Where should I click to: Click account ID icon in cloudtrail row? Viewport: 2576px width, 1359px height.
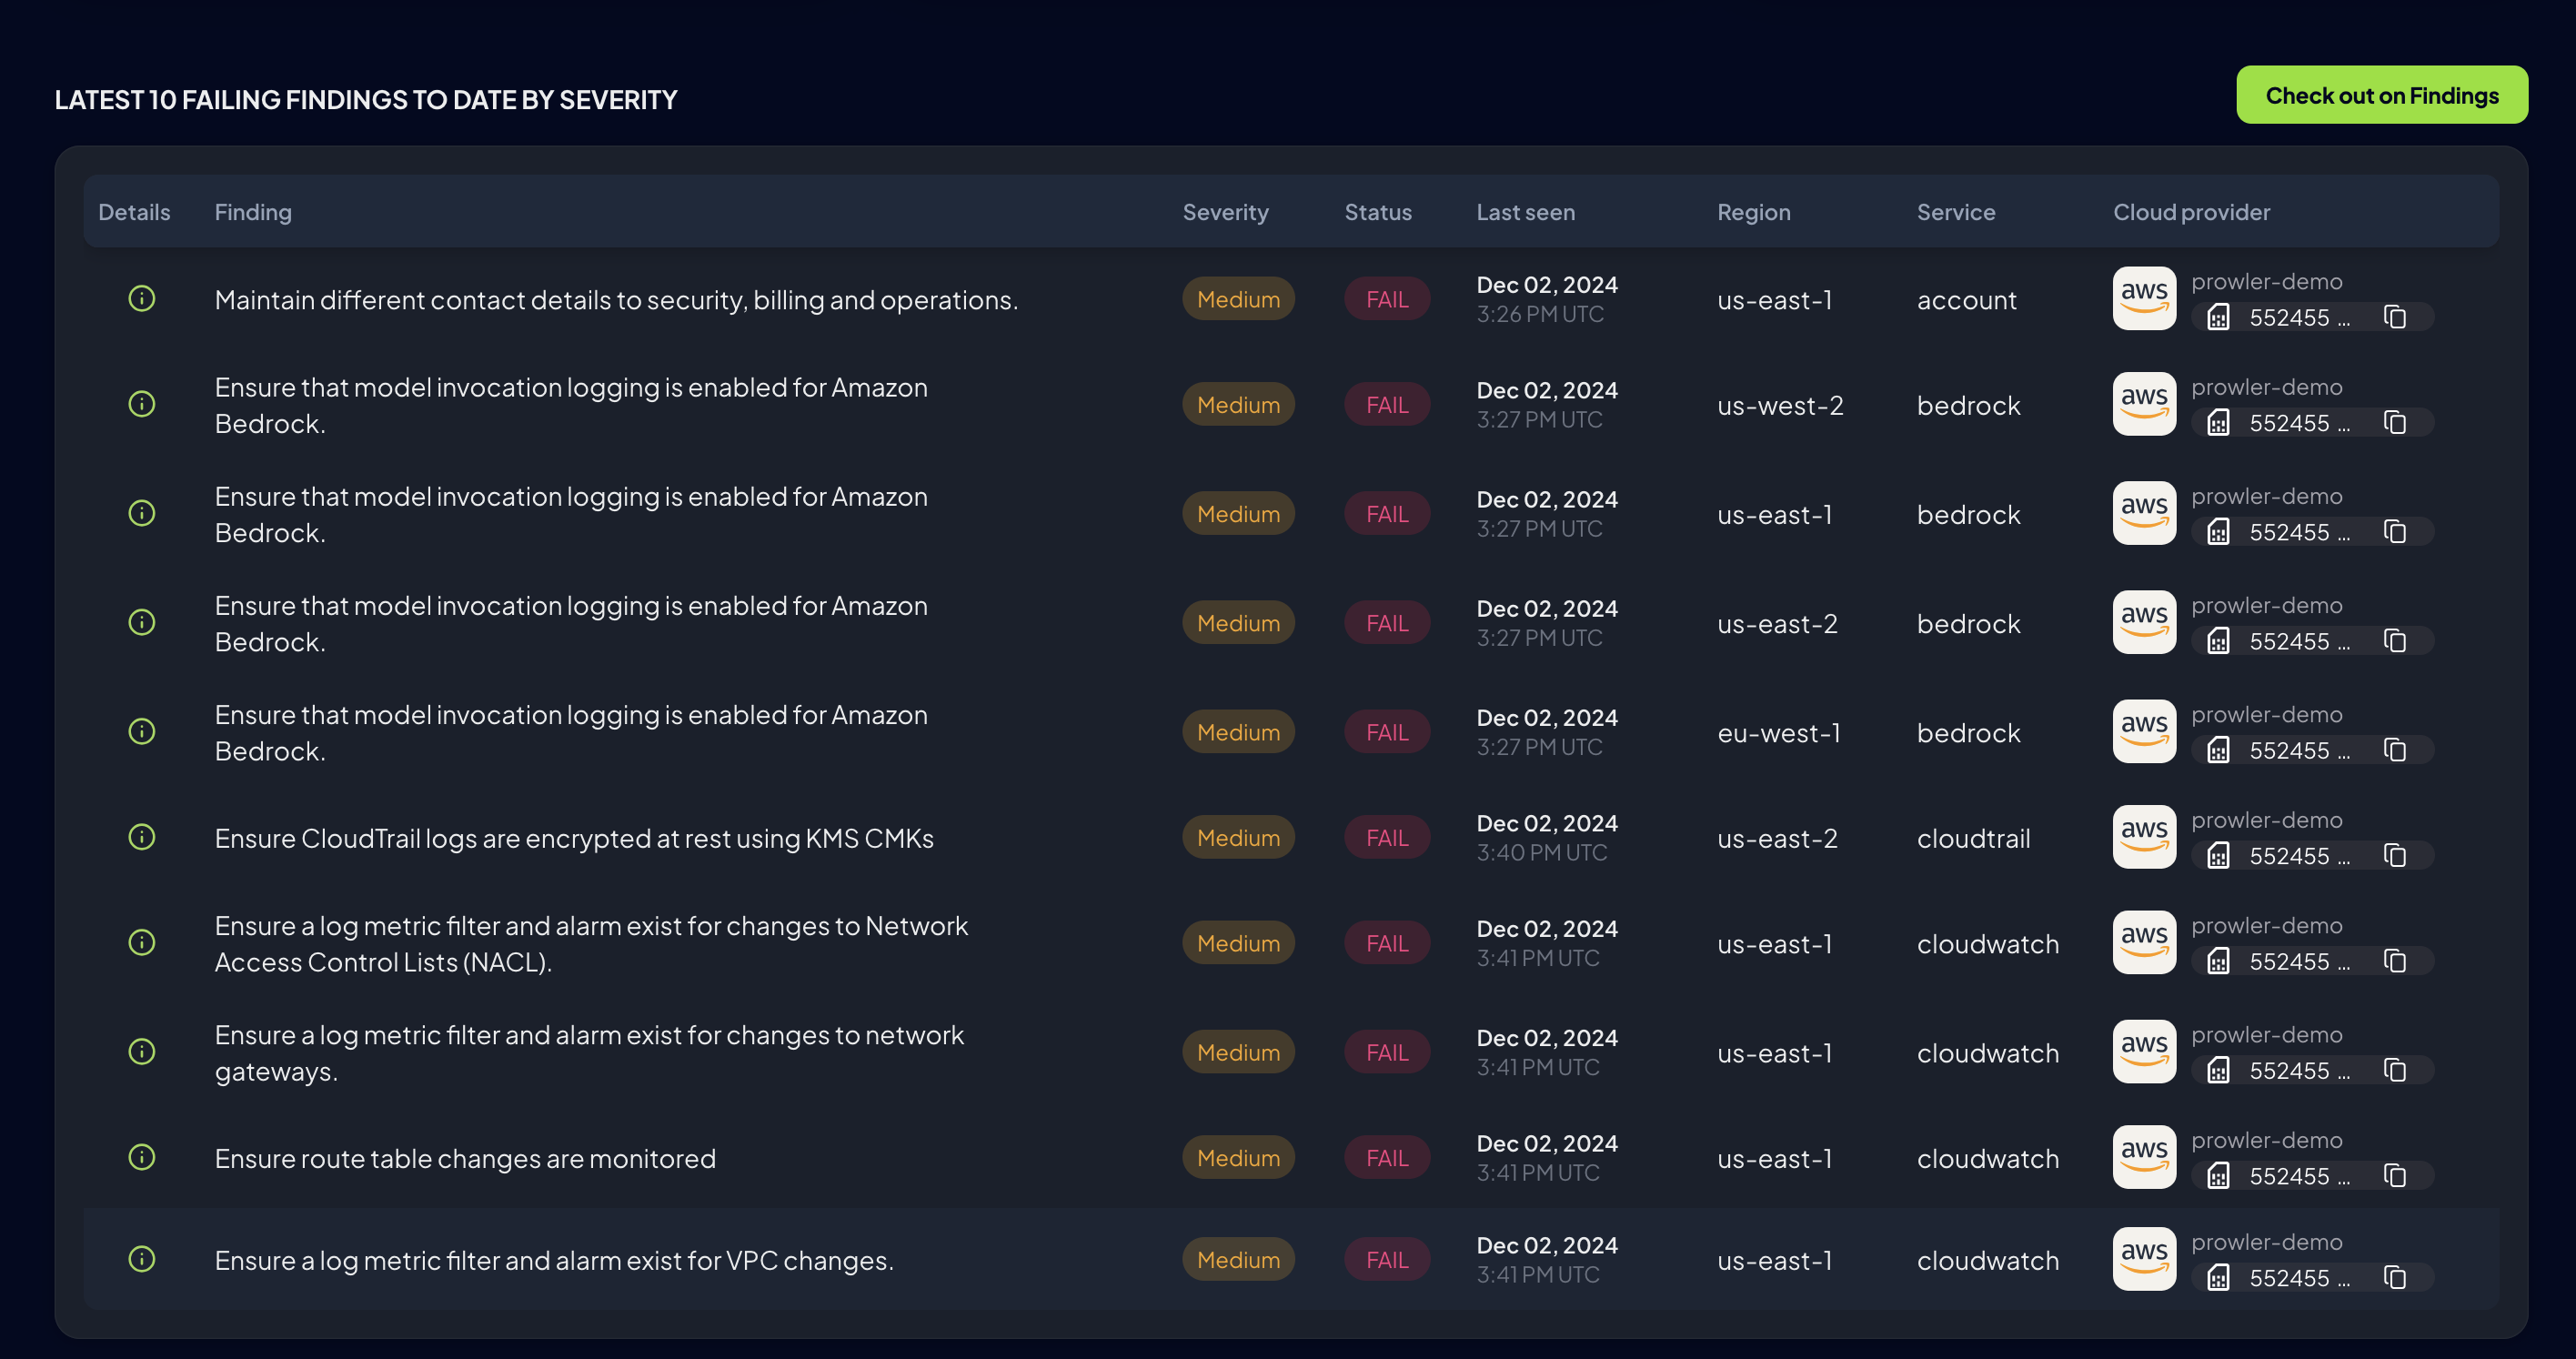(2218, 856)
